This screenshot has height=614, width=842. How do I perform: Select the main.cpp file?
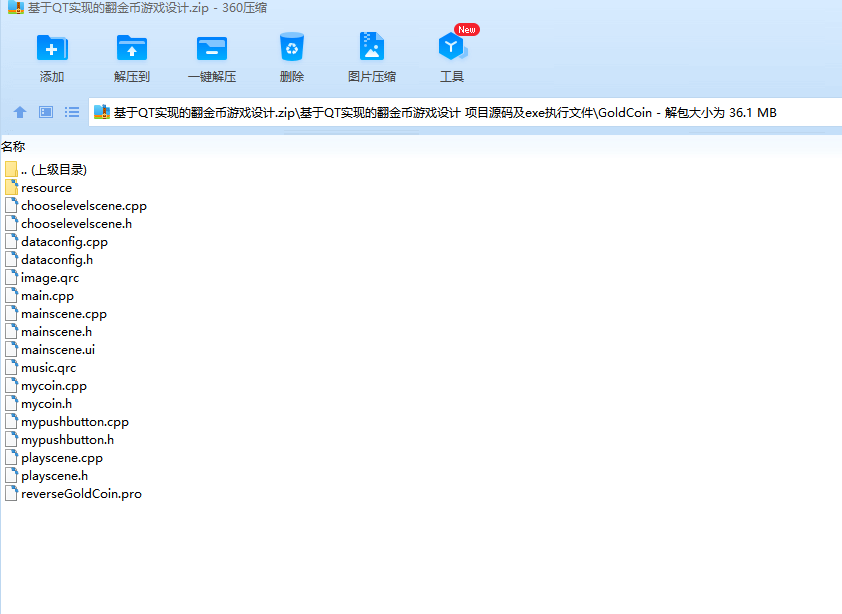(x=47, y=295)
